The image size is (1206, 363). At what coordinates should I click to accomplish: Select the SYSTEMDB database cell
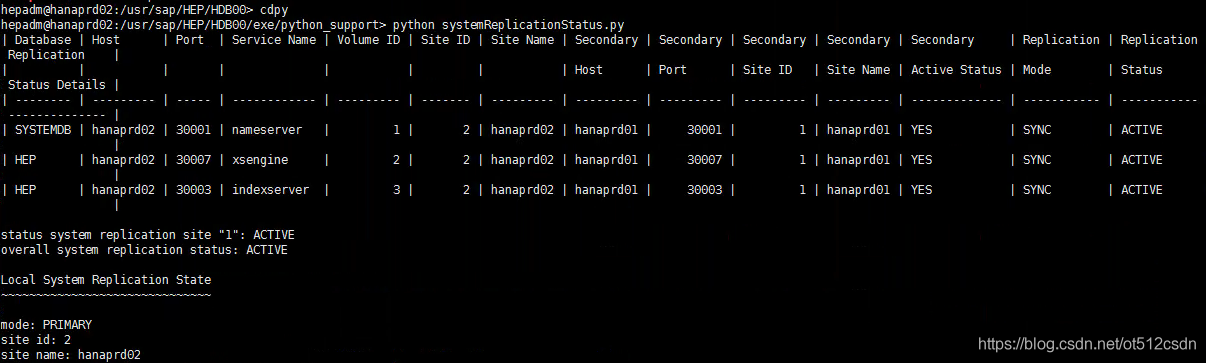(43, 130)
